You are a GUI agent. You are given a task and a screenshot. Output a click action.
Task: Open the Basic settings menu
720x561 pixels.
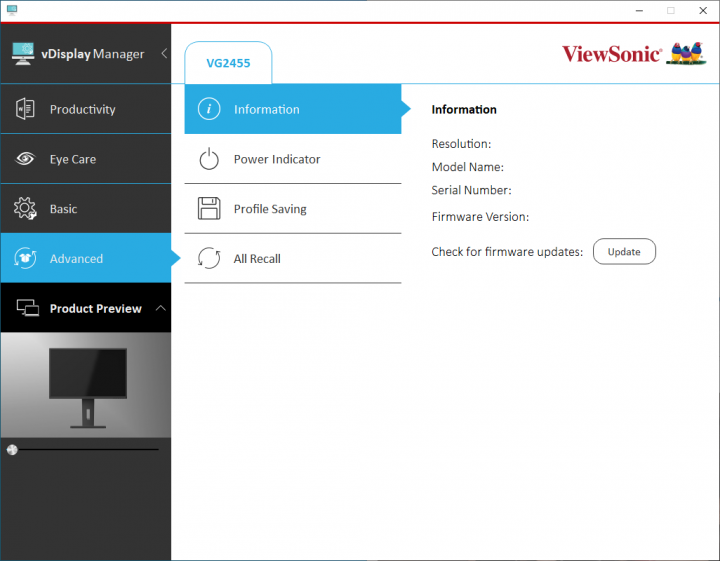(86, 208)
